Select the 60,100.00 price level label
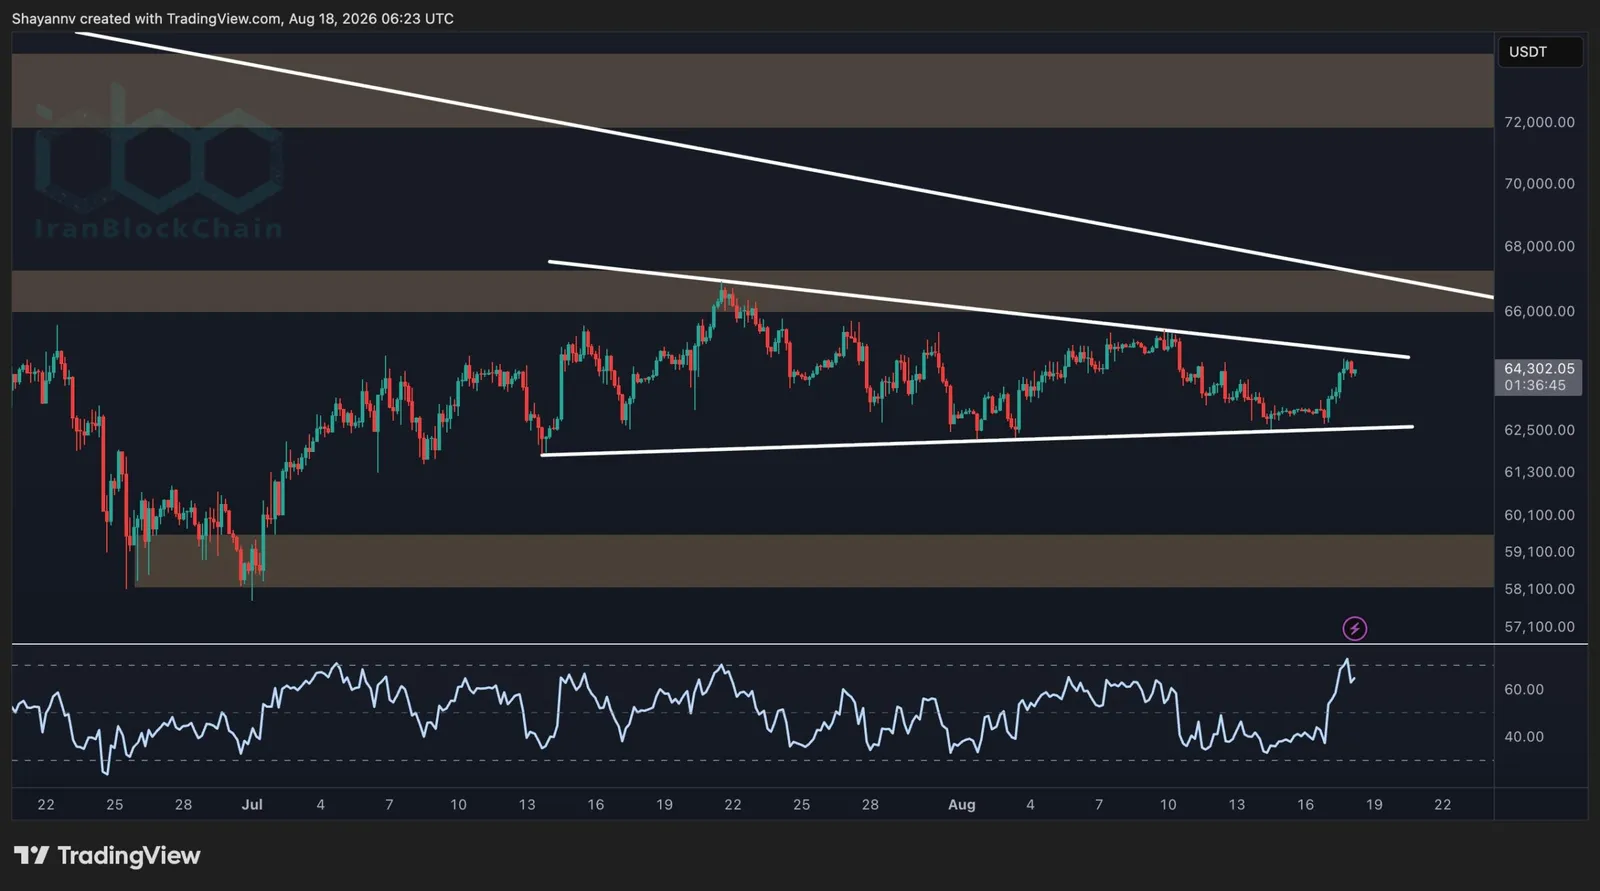The height and width of the screenshot is (891, 1600). (1539, 515)
